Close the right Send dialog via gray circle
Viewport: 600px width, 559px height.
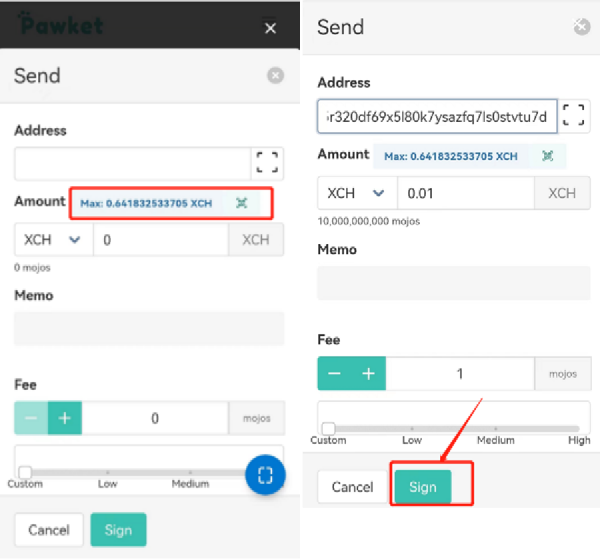582,27
